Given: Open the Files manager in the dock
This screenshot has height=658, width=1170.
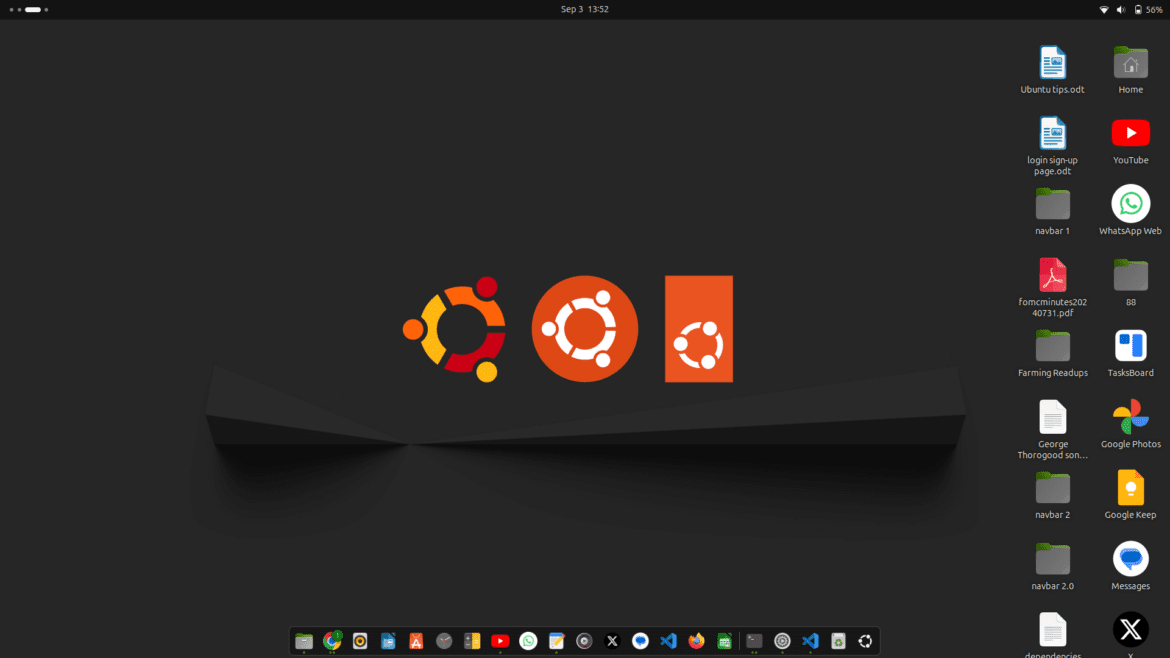Looking at the screenshot, I should 304,641.
